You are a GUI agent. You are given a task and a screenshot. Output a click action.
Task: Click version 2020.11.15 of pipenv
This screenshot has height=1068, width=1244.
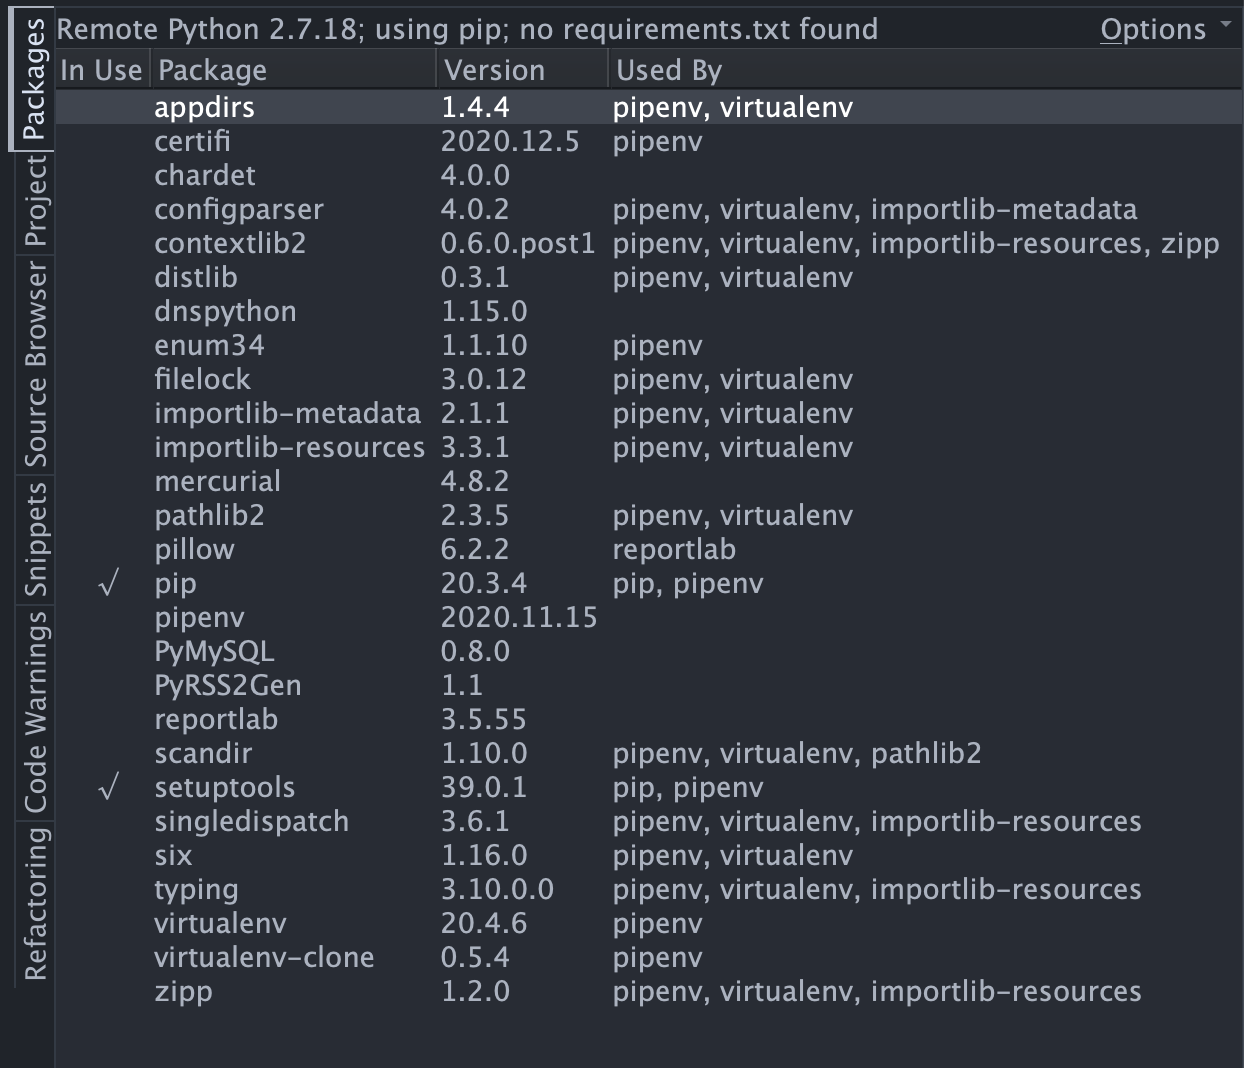click(519, 617)
